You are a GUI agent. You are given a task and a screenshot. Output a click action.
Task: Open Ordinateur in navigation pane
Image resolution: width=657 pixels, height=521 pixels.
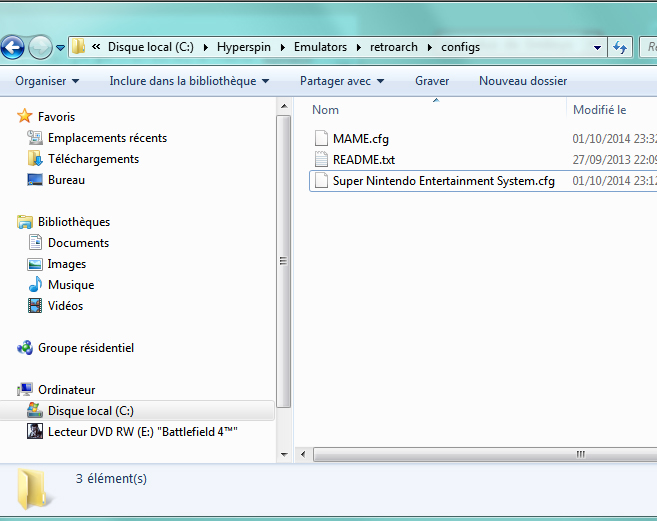point(67,390)
